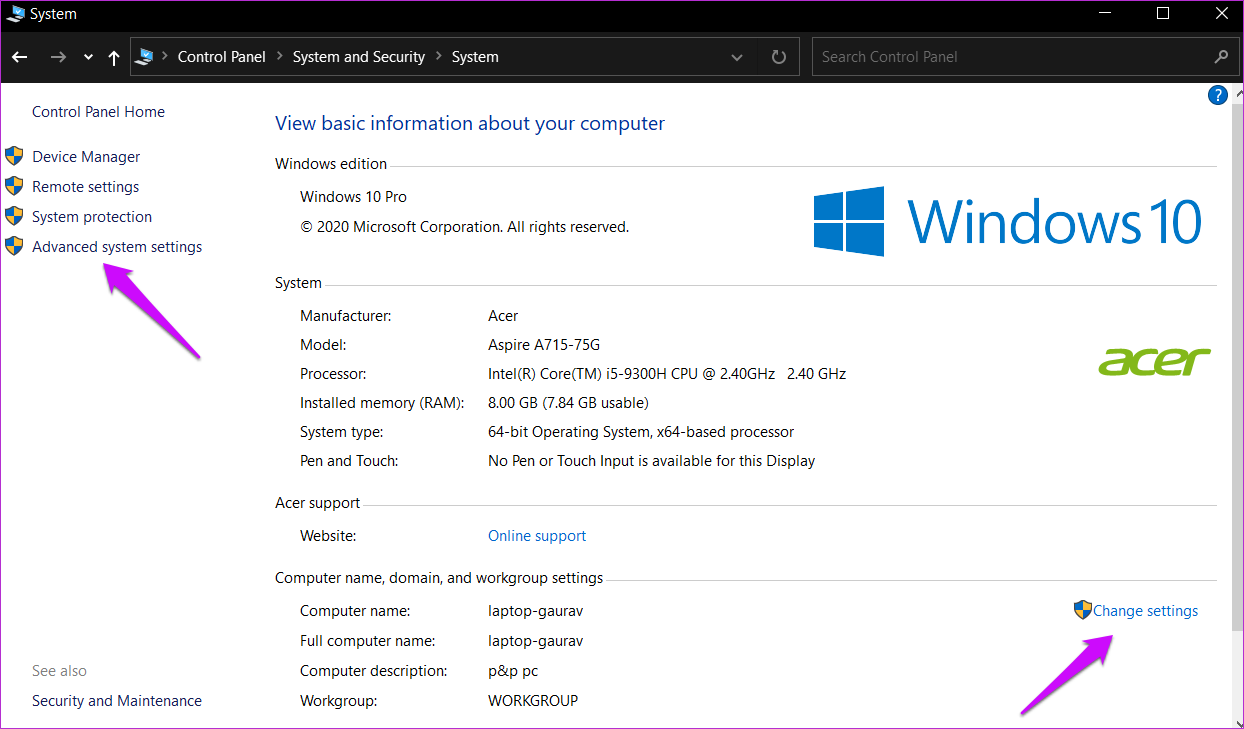
Task: Navigate to Control Panel via breadcrumb
Action: click(x=221, y=57)
